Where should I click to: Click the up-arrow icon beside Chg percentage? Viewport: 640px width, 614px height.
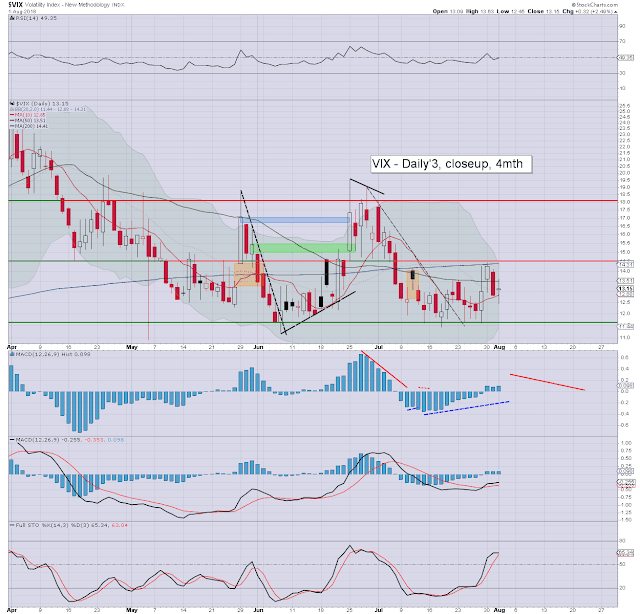[616, 11]
